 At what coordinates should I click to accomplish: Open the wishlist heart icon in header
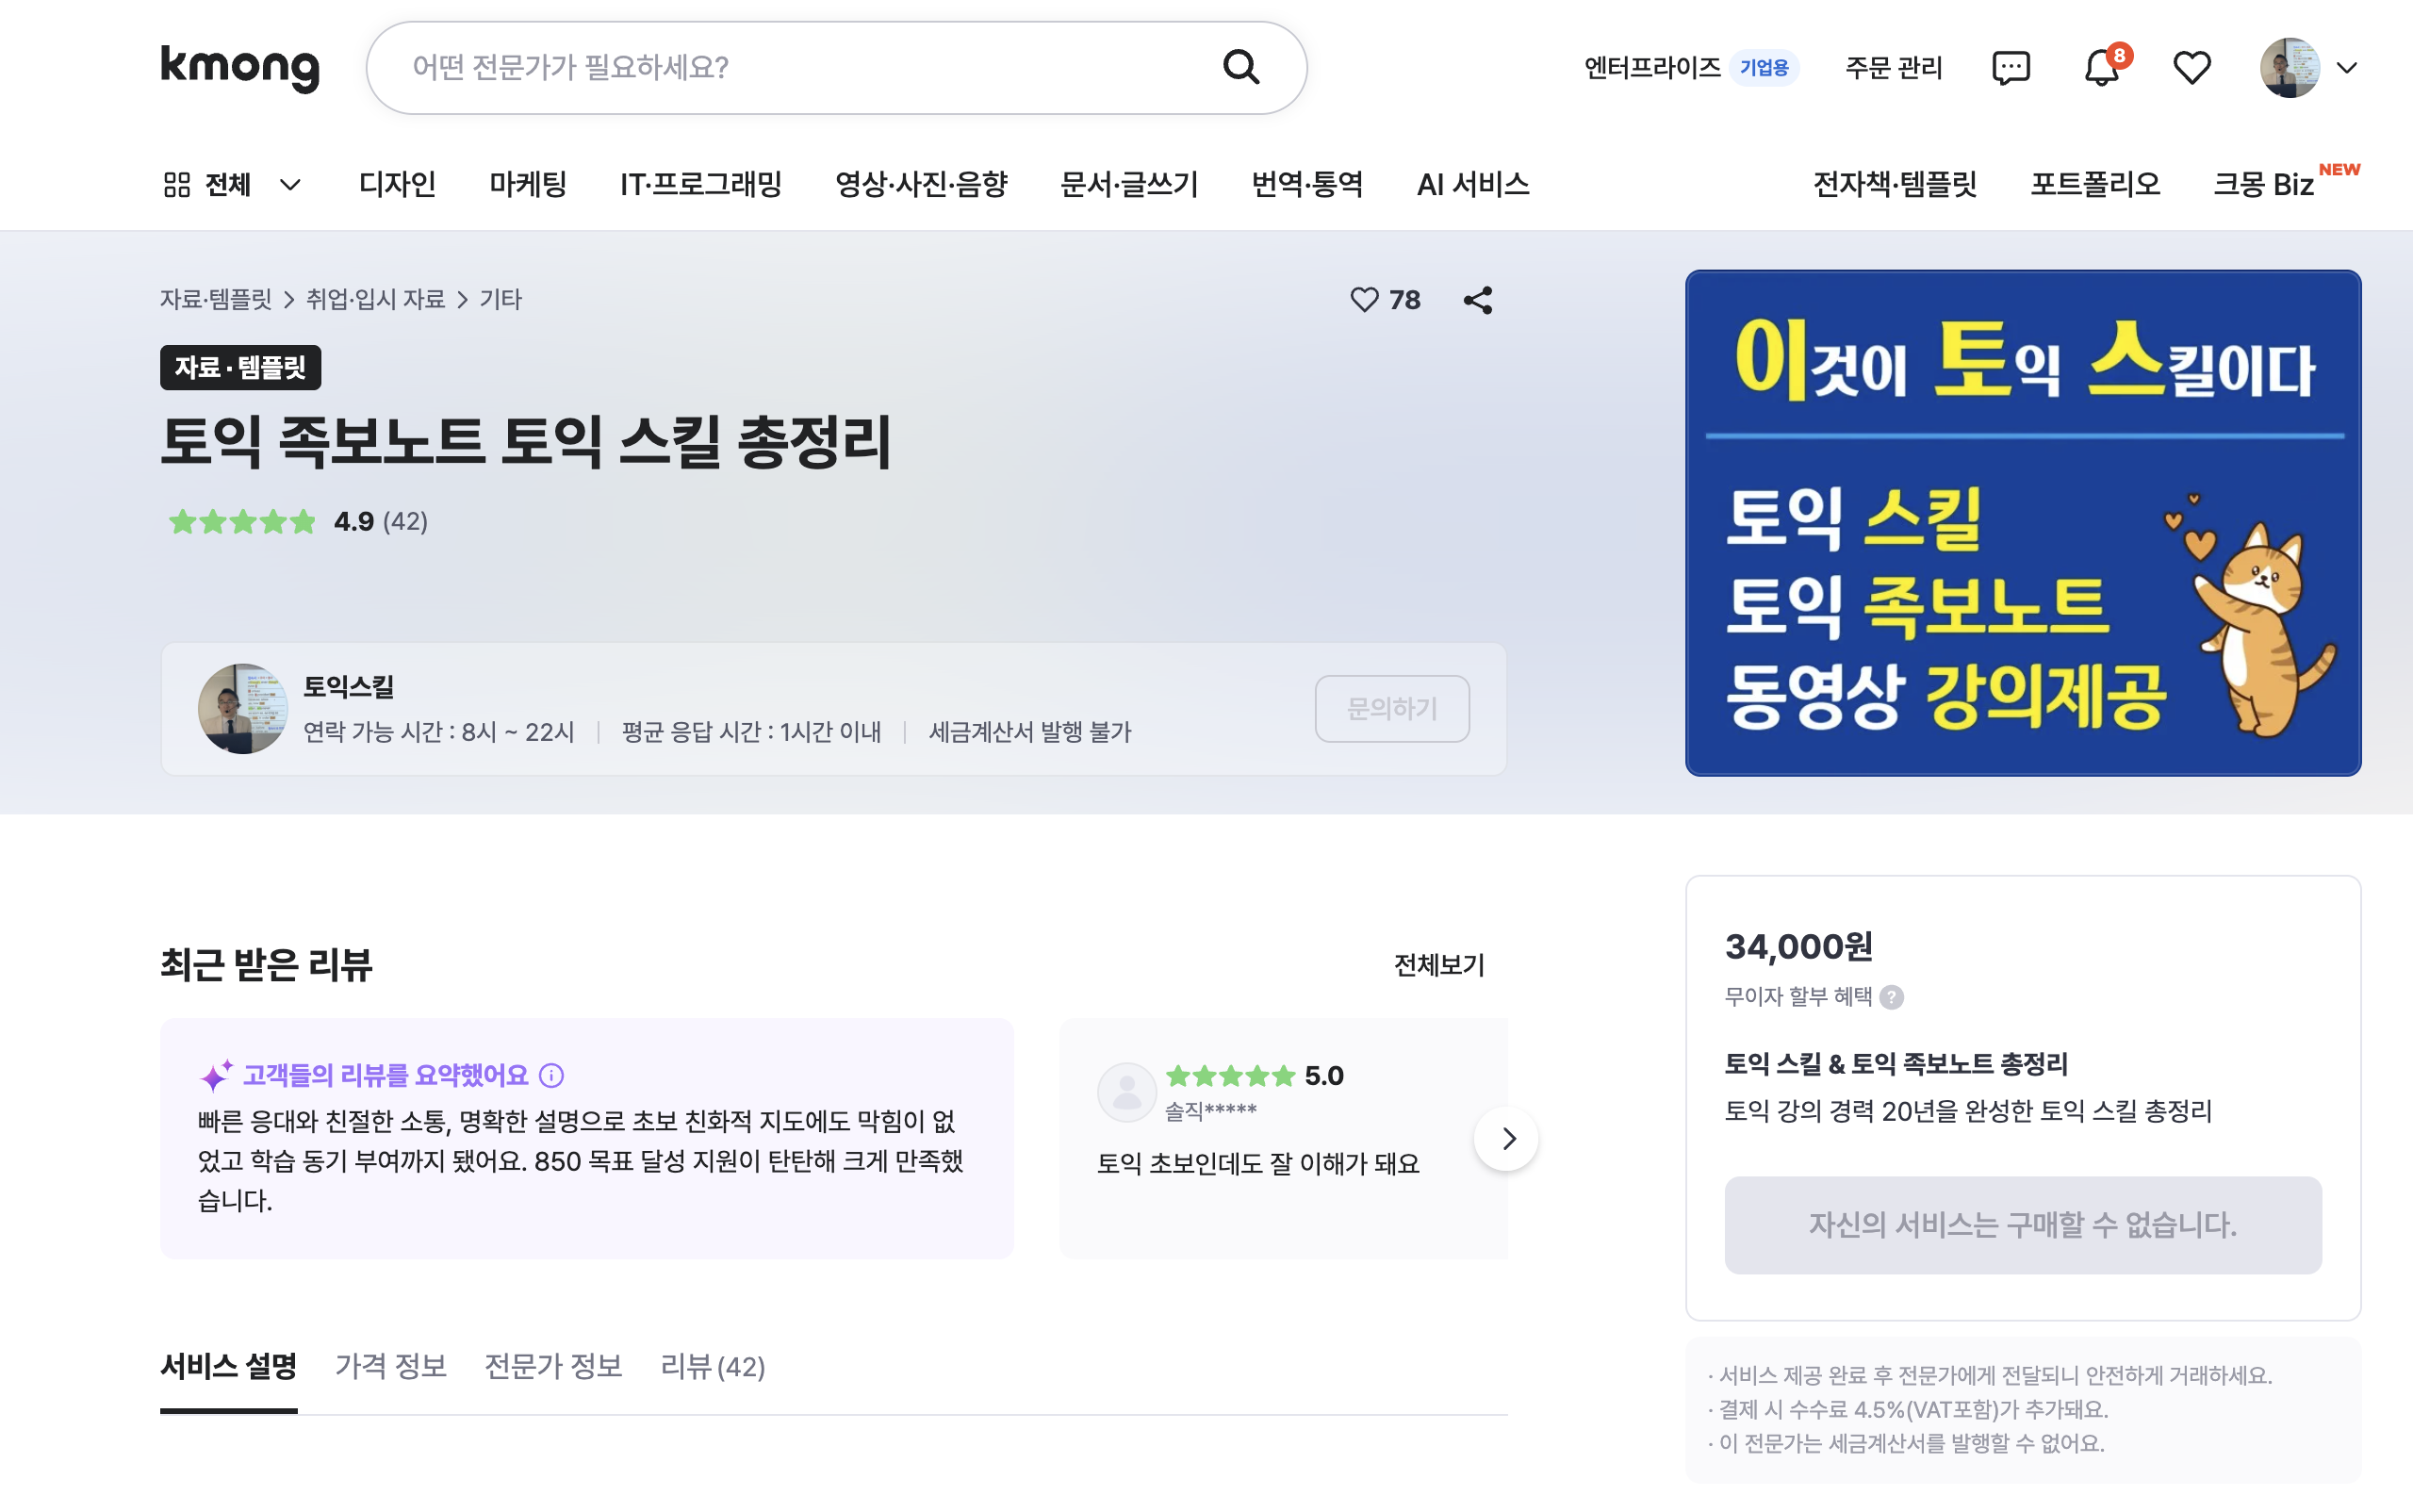(x=2191, y=67)
